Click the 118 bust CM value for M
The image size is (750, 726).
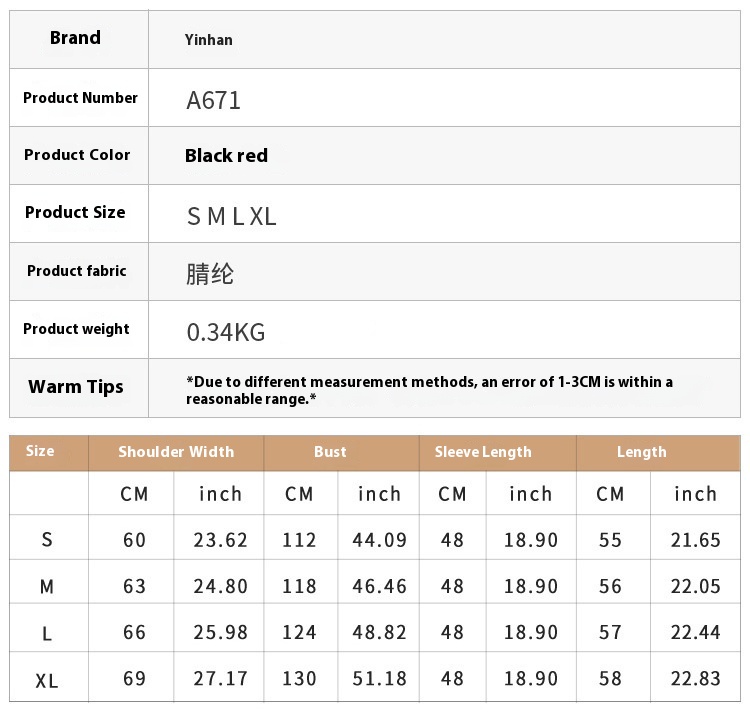point(299,586)
